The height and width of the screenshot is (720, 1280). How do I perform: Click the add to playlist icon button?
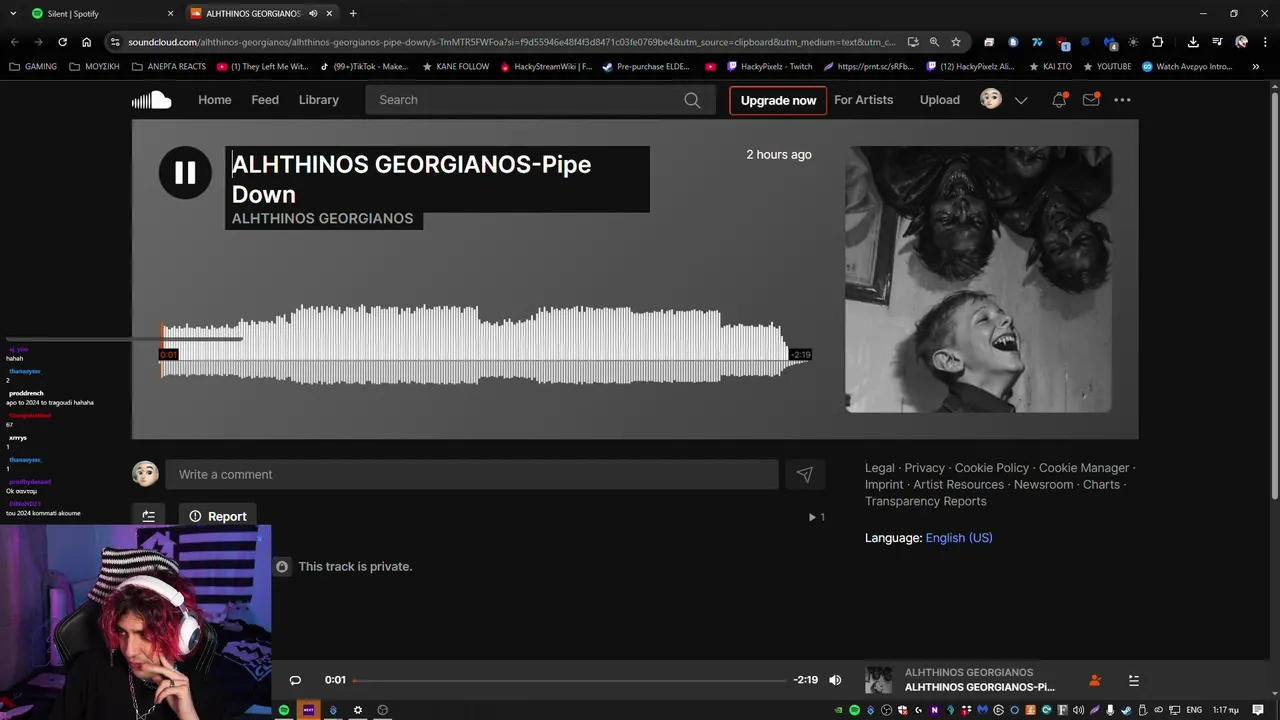pos(148,516)
